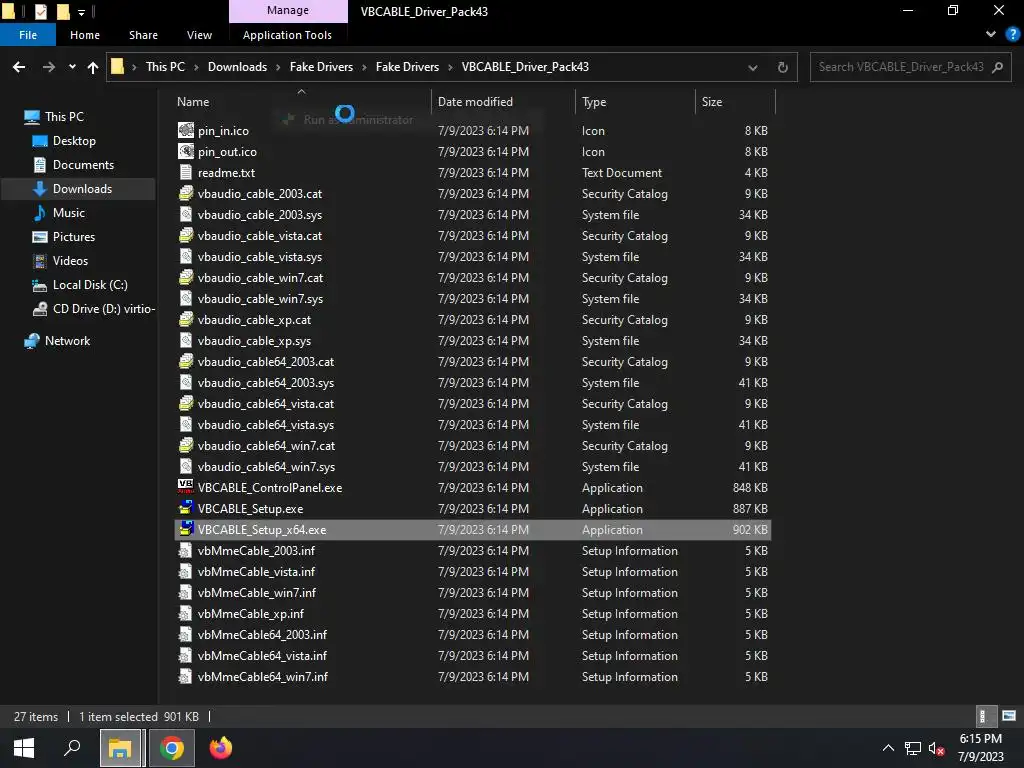The width and height of the screenshot is (1024, 768).
Task: Go up one folder level
Action: (93, 67)
